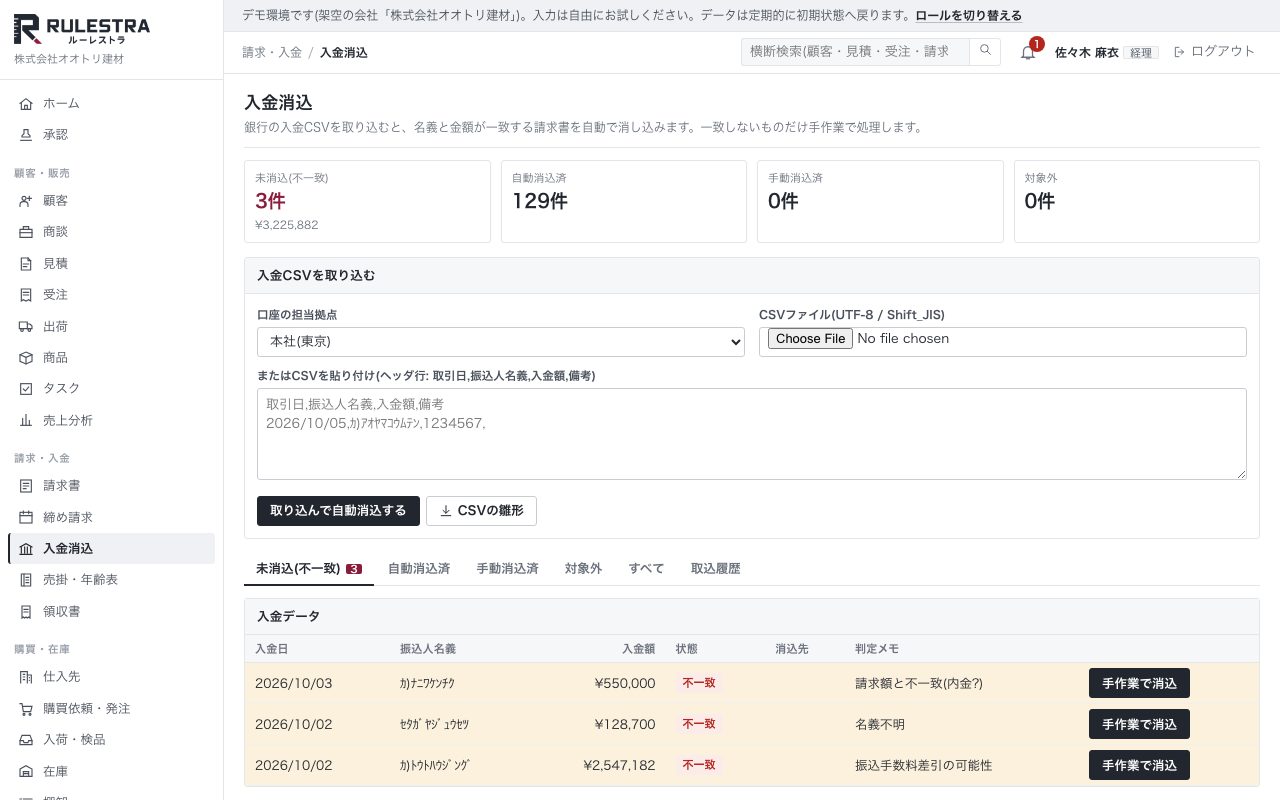Click the 未消込(不一致) 3件 summary card
1280x800 pixels.
click(367, 201)
